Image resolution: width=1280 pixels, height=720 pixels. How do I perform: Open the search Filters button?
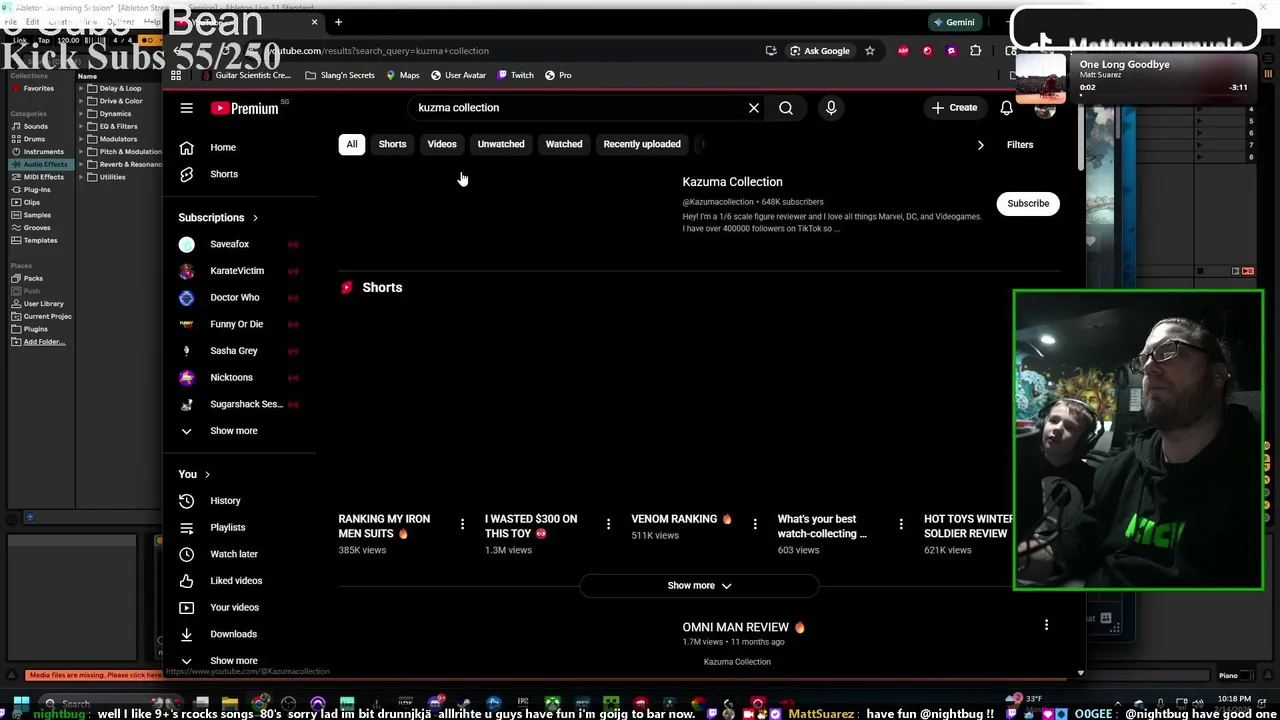(1020, 145)
